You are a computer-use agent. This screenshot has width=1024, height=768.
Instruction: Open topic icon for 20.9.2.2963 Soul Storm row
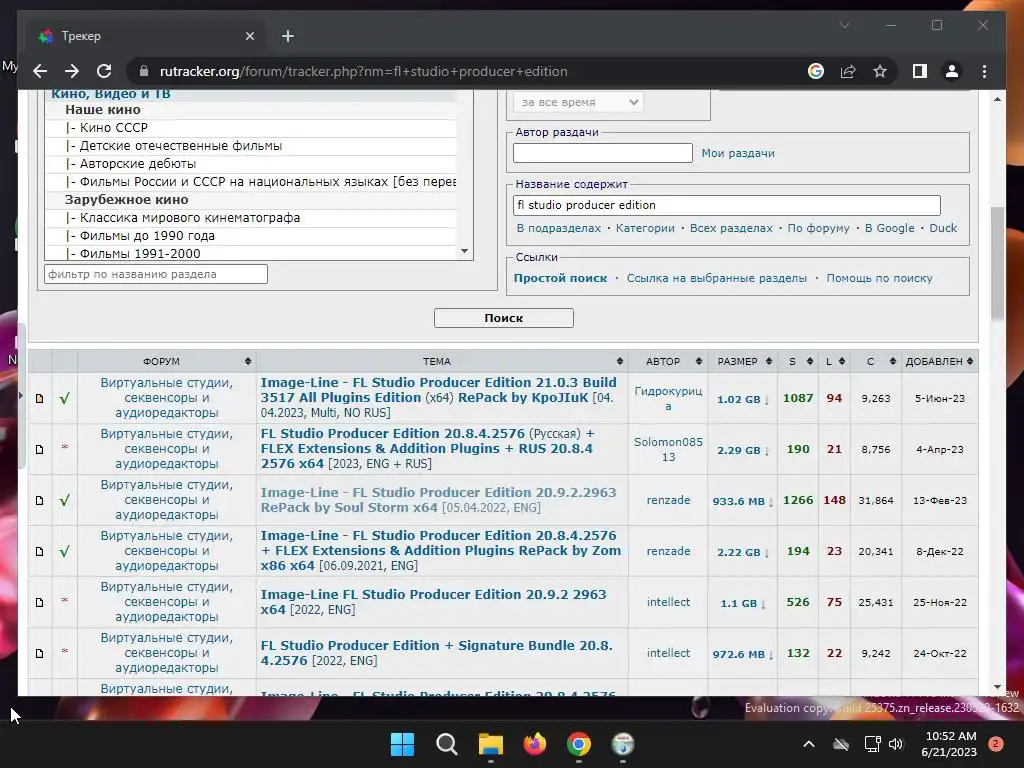click(40, 500)
